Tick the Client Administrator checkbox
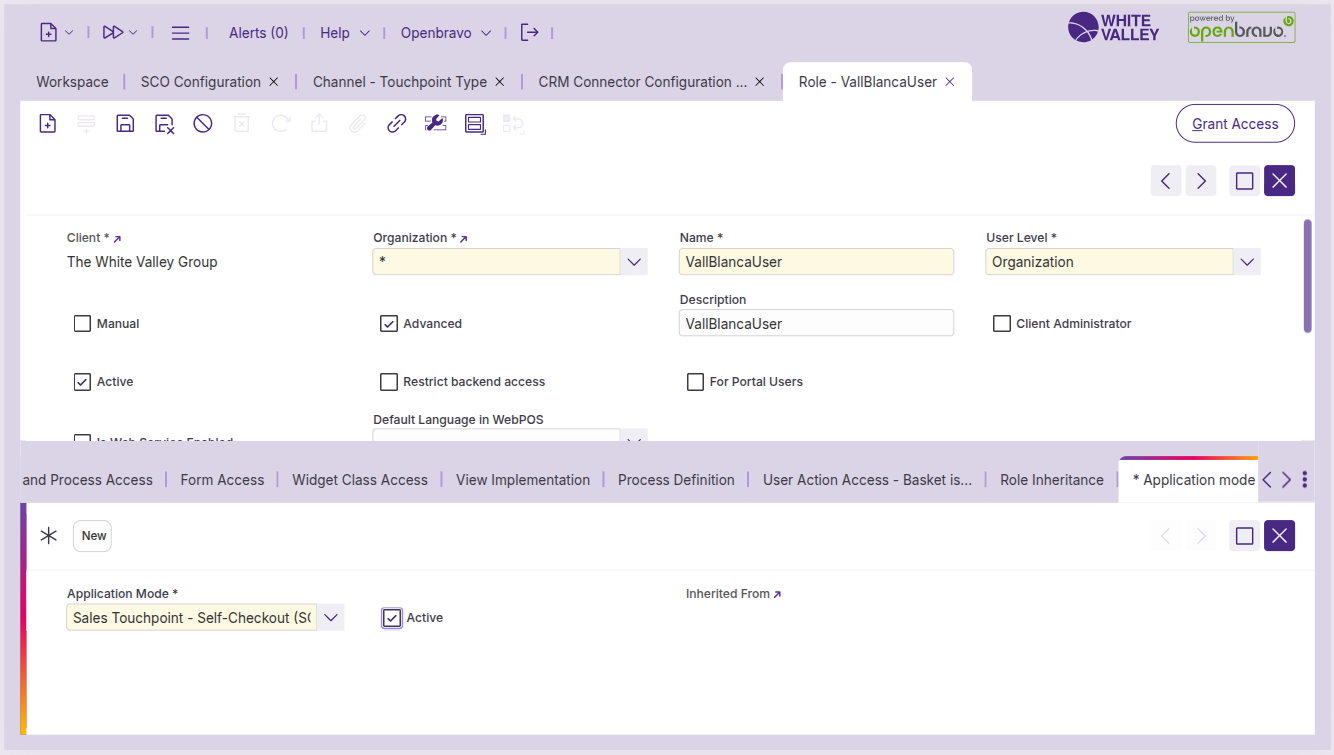This screenshot has height=755, width=1334. pos(1001,324)
